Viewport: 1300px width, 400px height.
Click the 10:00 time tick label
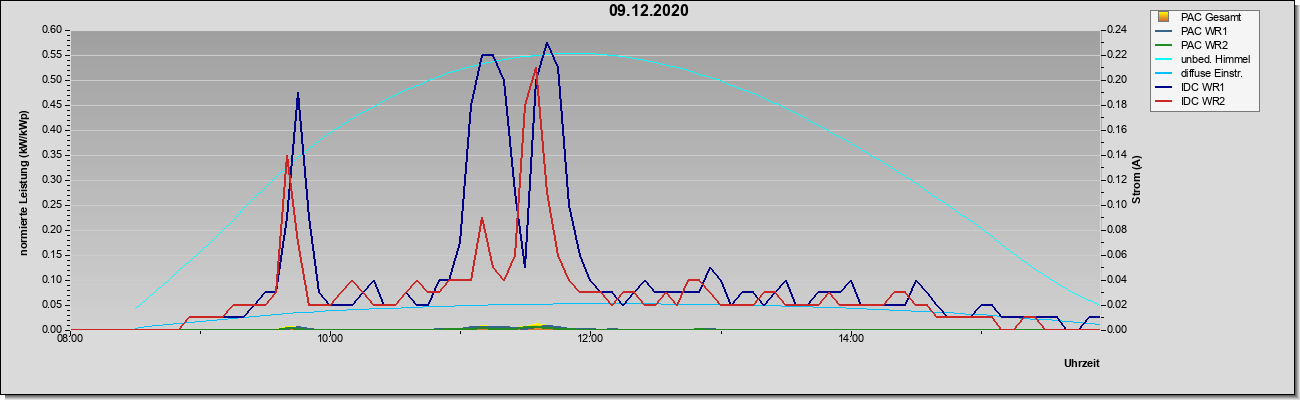pos(329,340)
